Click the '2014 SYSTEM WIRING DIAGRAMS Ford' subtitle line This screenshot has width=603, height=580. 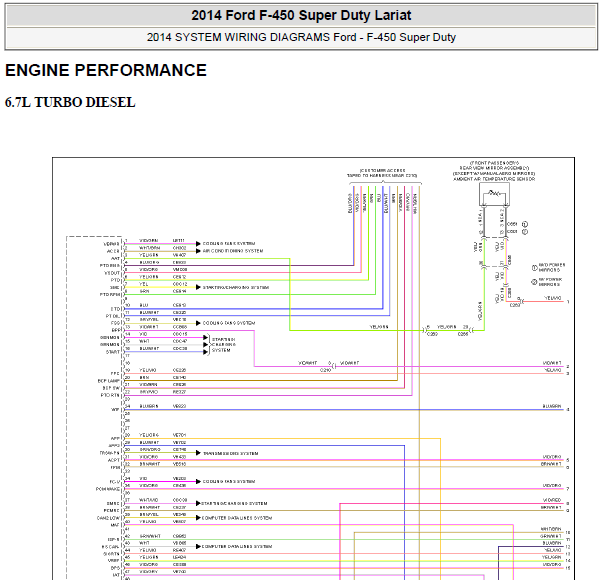click(301, 37)
